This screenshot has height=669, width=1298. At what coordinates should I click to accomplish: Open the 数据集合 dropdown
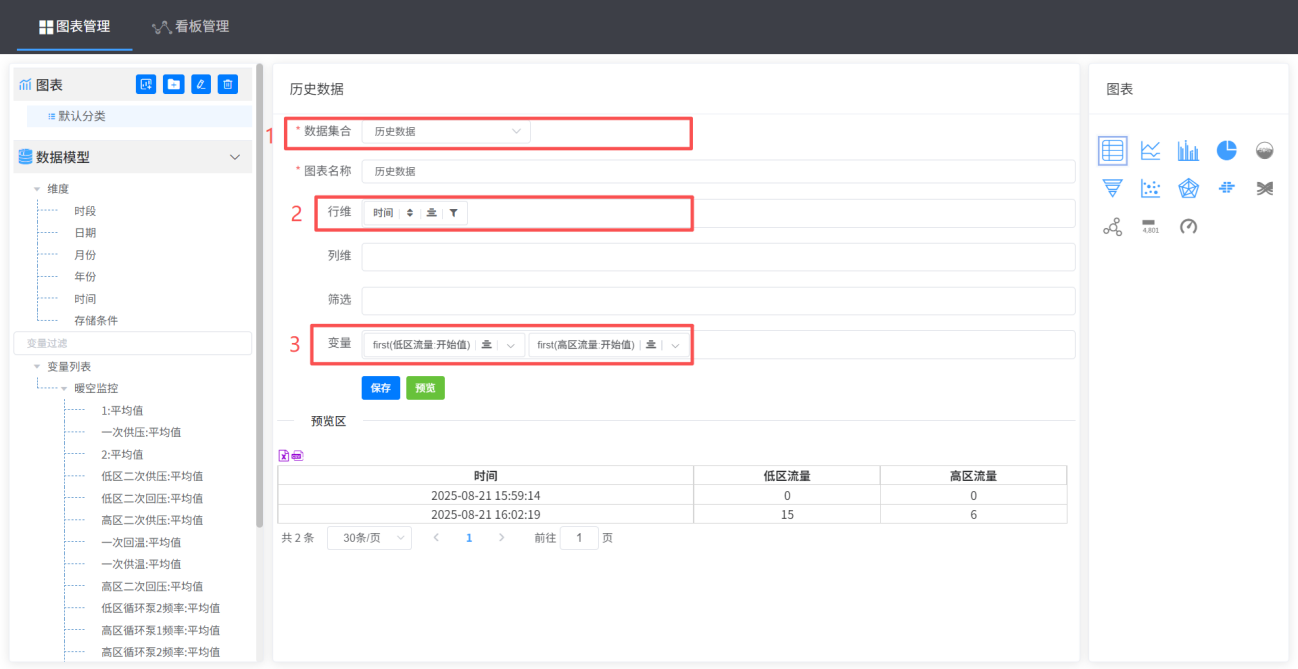(446, 131)
